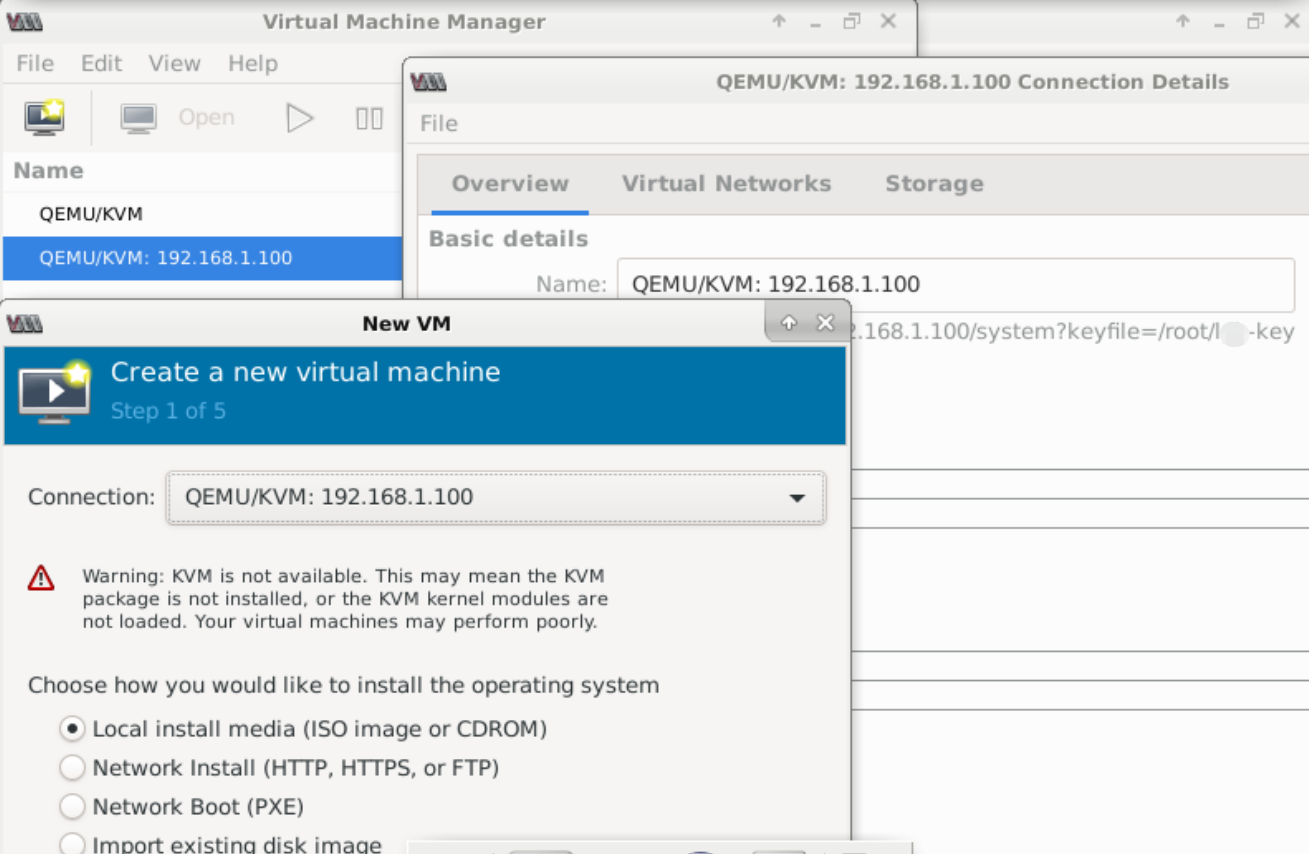Open the Edit menu
Screen dimensions: 1309x854
[x=101, y=63]
